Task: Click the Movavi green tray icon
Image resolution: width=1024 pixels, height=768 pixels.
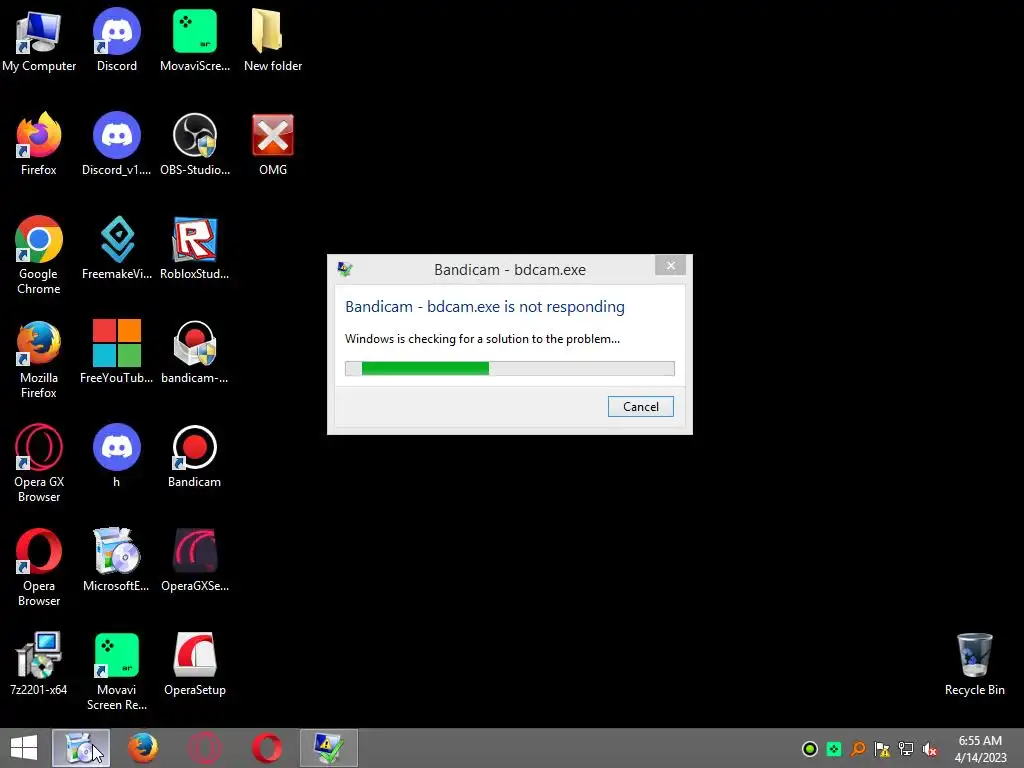Action: point(834,749)
